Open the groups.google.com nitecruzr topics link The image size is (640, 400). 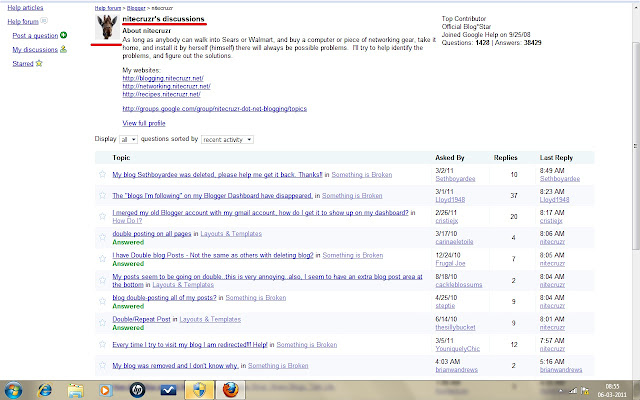[215, 109]
